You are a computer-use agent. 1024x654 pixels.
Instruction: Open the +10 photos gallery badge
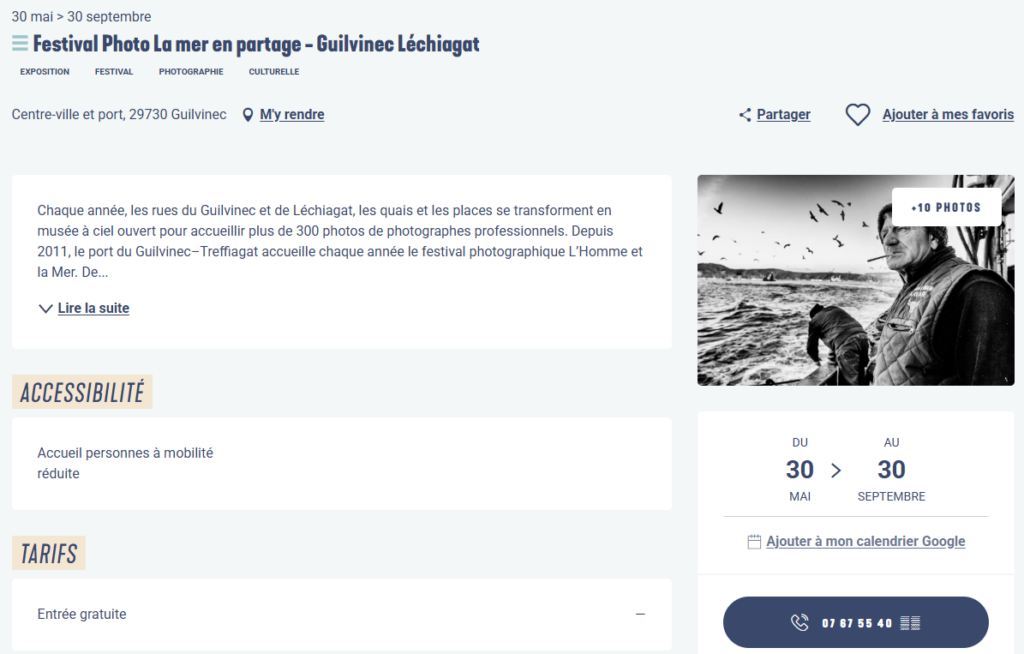click(x=946, y=208)
